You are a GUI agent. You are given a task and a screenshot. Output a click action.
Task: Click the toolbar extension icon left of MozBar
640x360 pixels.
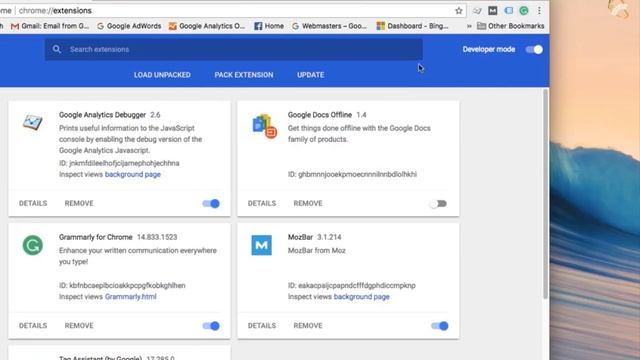tap(477, 11)
